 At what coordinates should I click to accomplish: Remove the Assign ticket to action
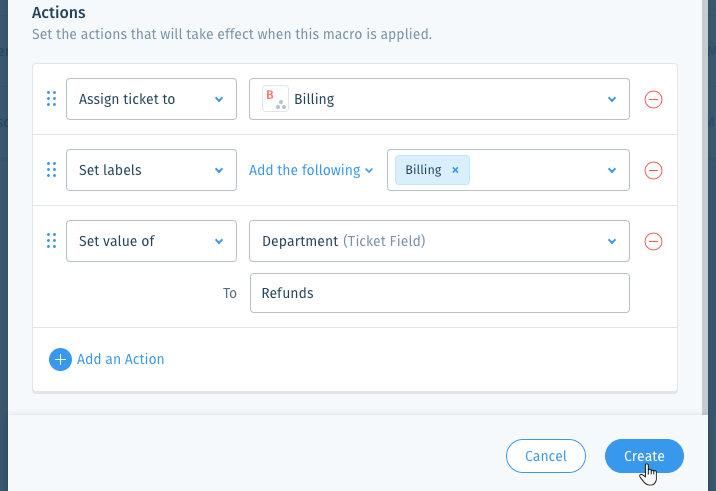point(653,99)
